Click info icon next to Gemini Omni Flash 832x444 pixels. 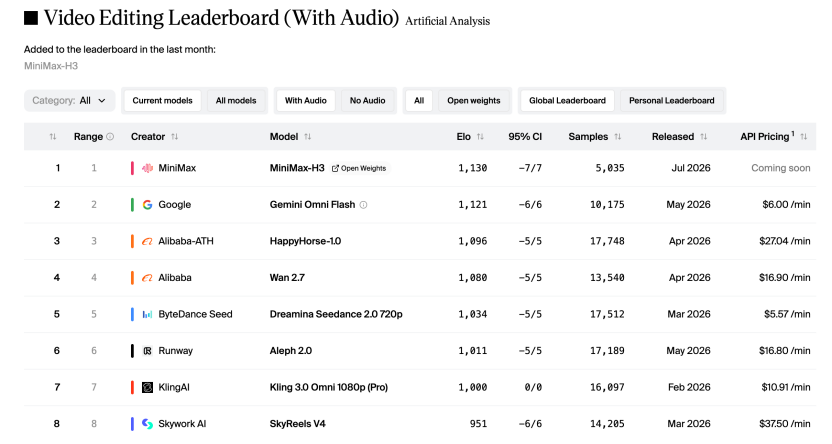pyautogui.click(x=363, y=205)
